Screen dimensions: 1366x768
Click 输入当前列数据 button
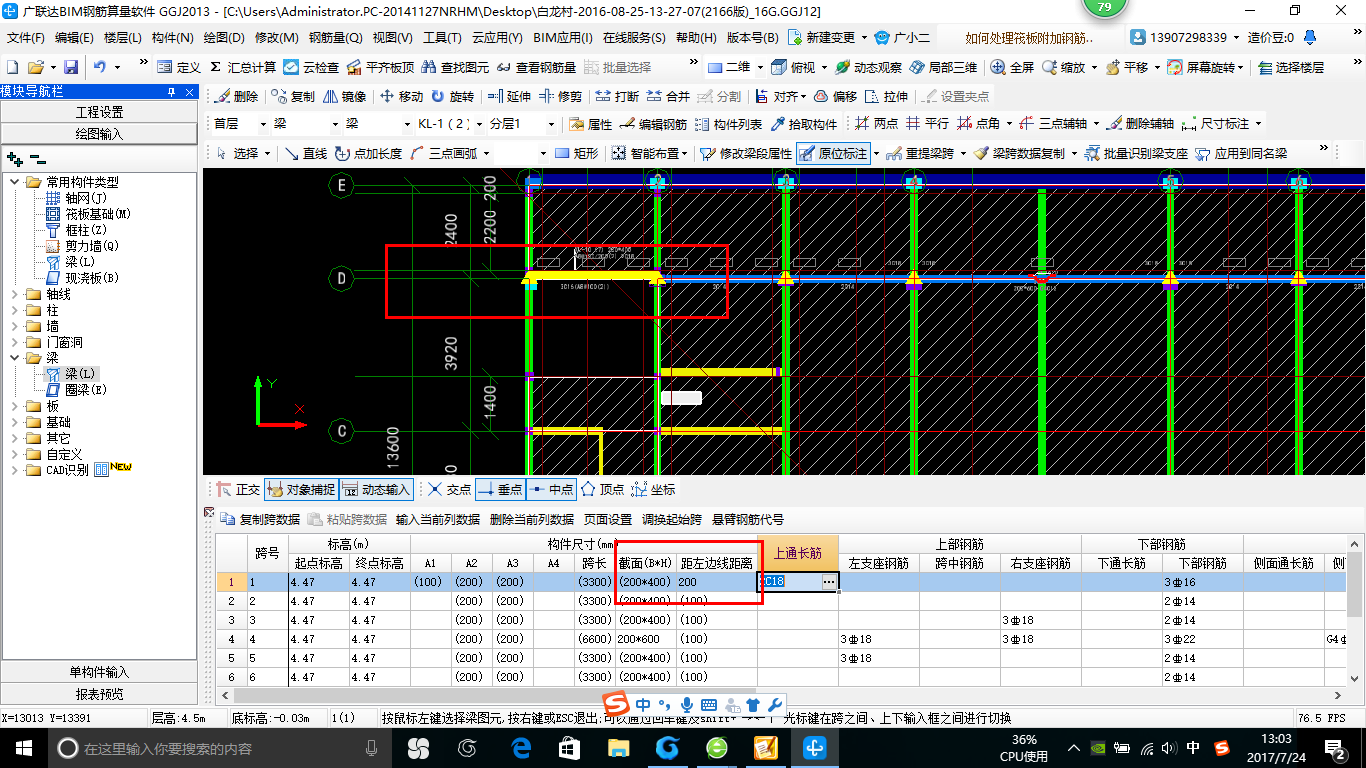(437, 520)
